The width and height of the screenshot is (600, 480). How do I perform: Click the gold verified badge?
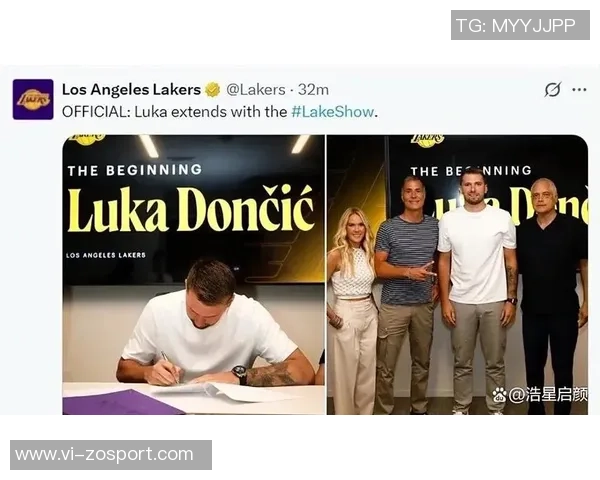[213, 90]
